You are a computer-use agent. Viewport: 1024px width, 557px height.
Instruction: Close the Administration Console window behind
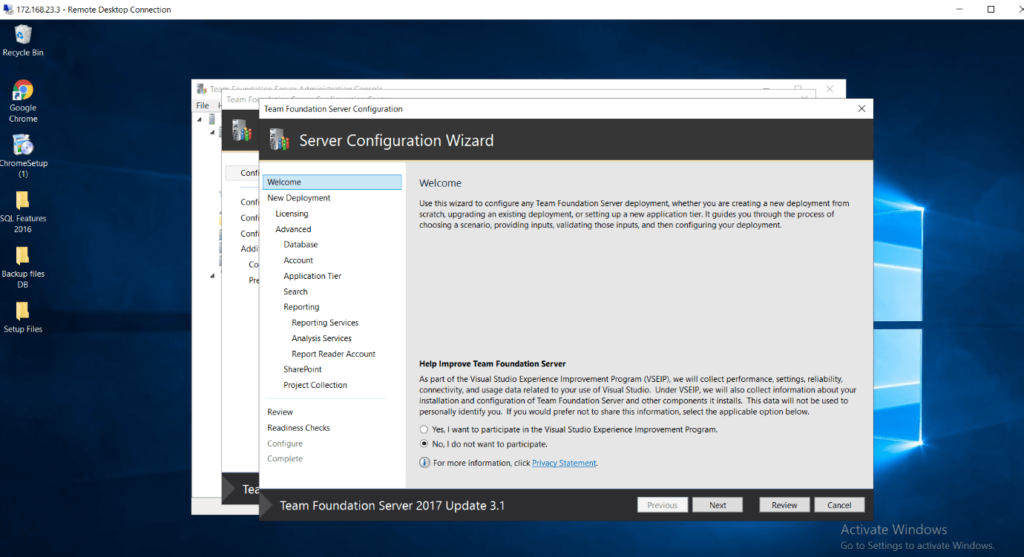(x=829, y=89)
